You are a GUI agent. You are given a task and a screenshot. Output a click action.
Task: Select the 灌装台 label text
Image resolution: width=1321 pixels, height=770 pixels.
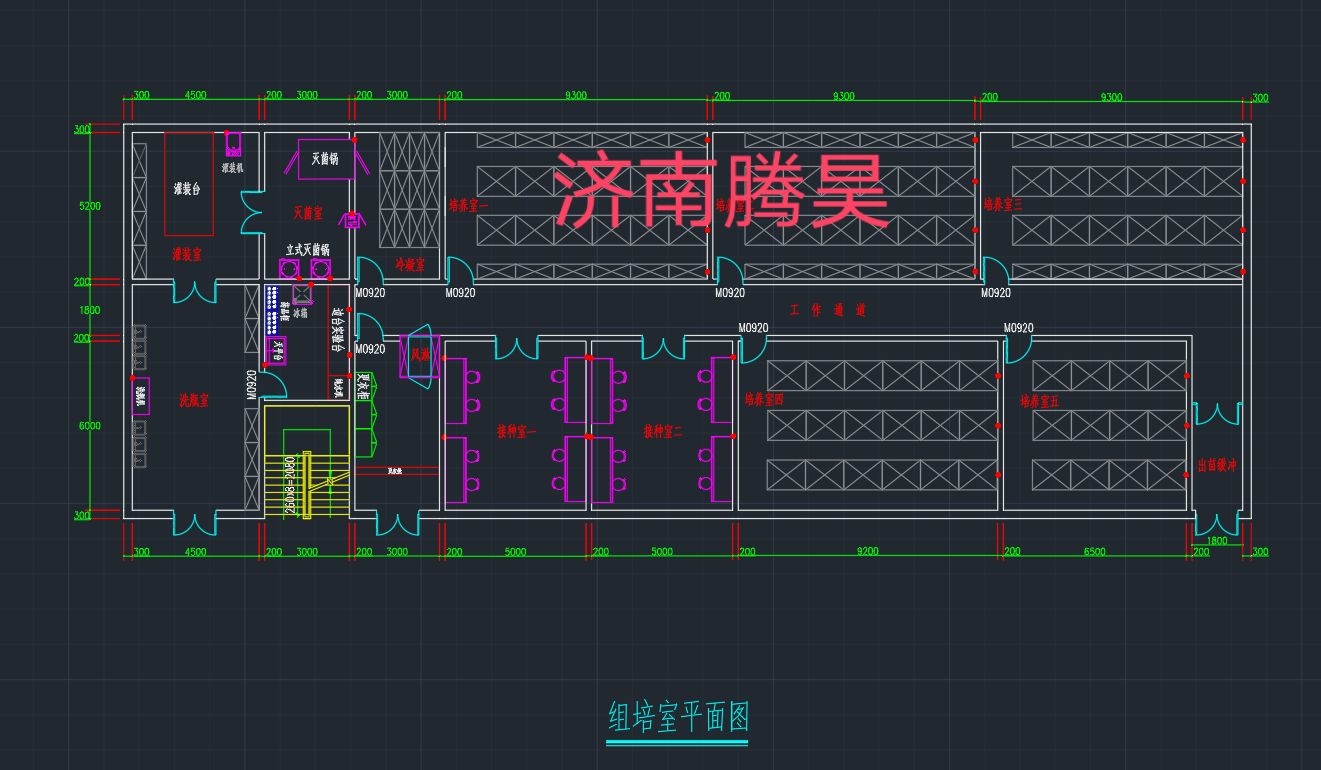[x=187, y=190]
